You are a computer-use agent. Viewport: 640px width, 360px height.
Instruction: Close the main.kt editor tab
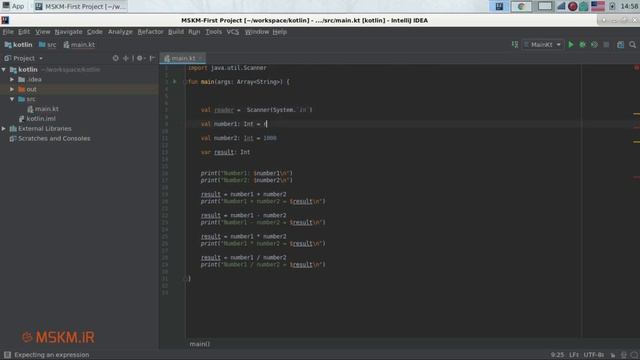click(x=201, y=58)
